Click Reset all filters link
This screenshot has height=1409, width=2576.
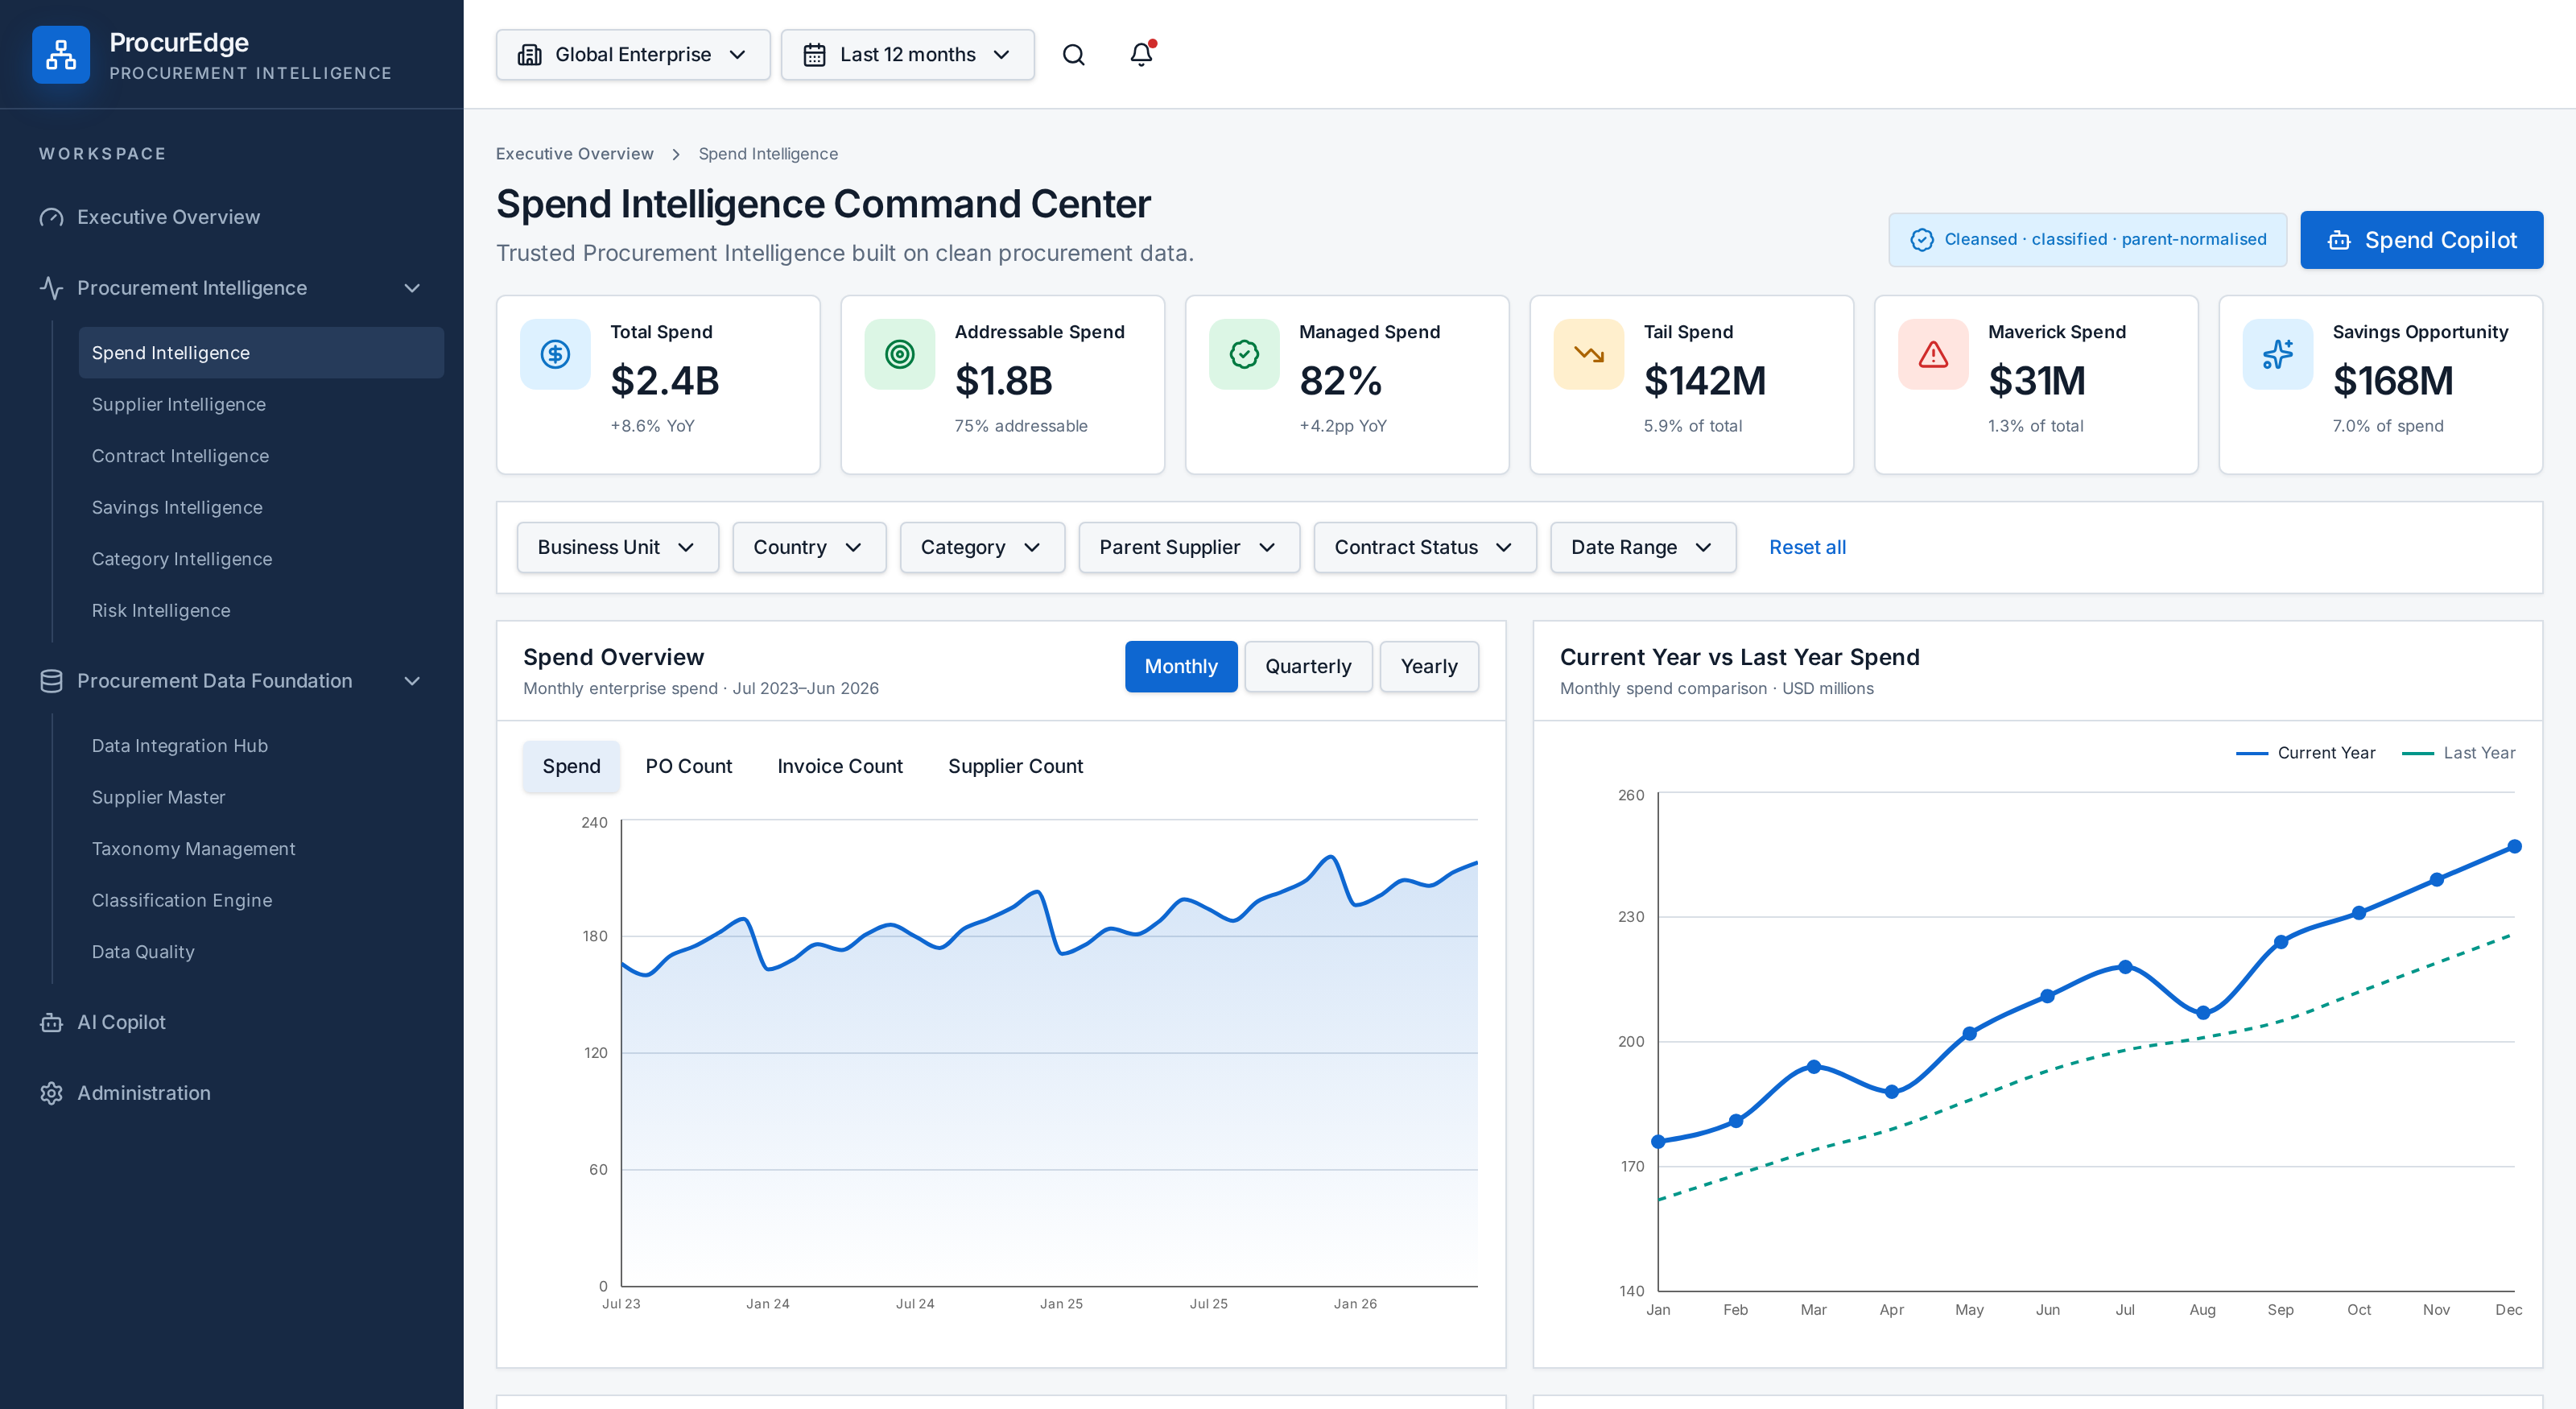[1807, 547]
